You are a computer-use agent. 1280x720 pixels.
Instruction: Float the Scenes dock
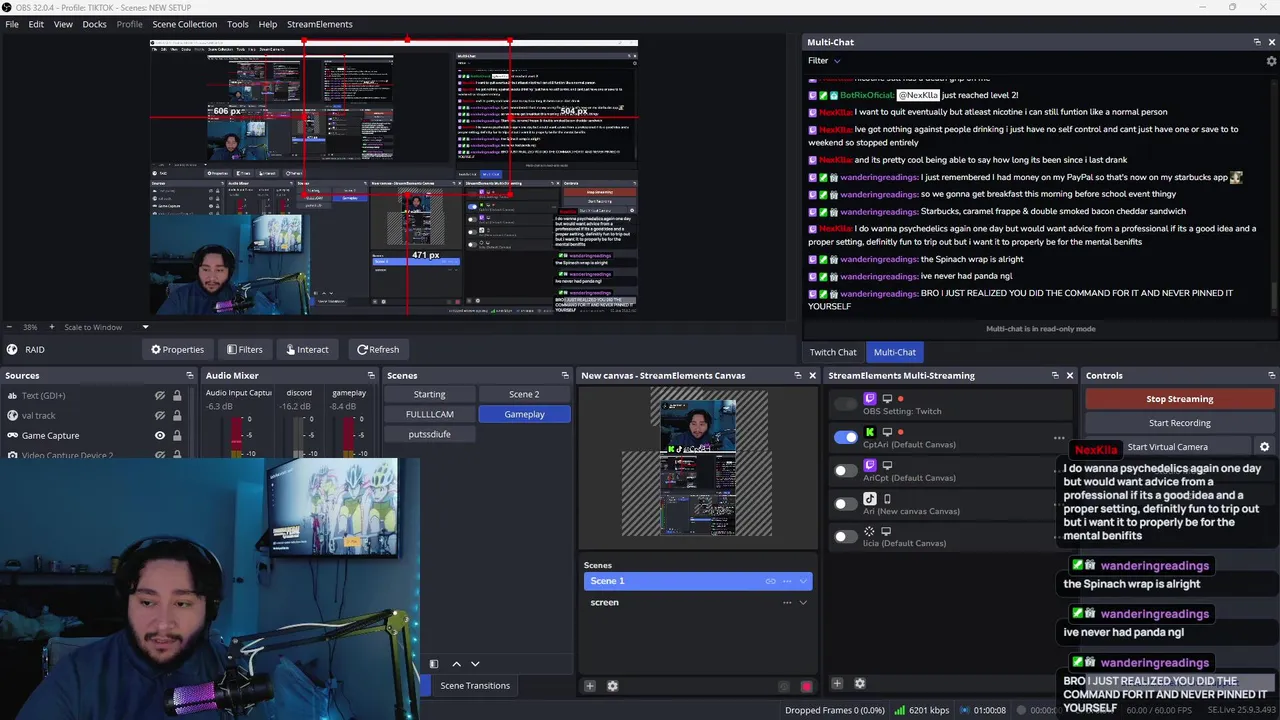point(565,376)
